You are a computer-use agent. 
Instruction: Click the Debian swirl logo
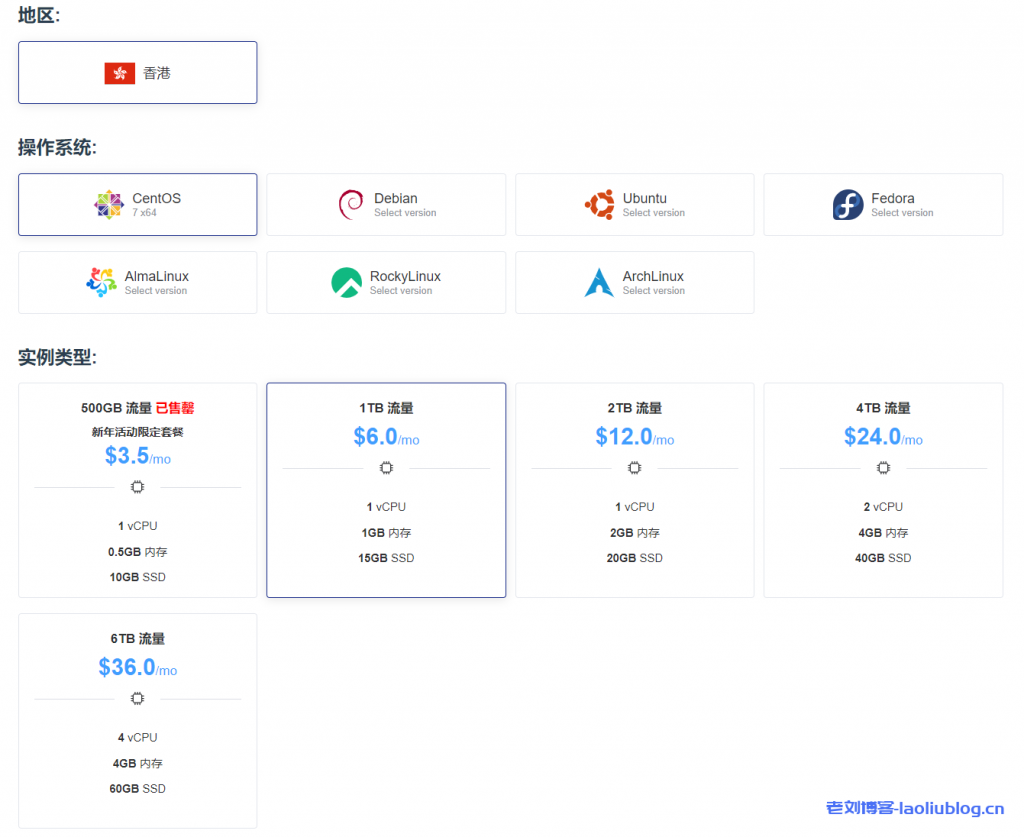point(351,205)
